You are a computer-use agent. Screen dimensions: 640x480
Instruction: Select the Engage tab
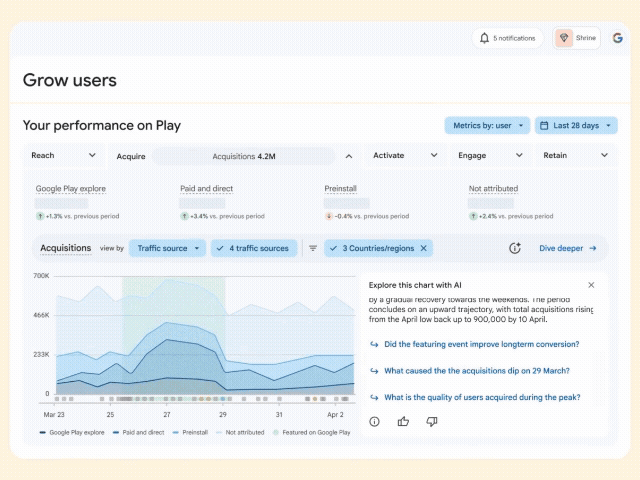(491, 155)
